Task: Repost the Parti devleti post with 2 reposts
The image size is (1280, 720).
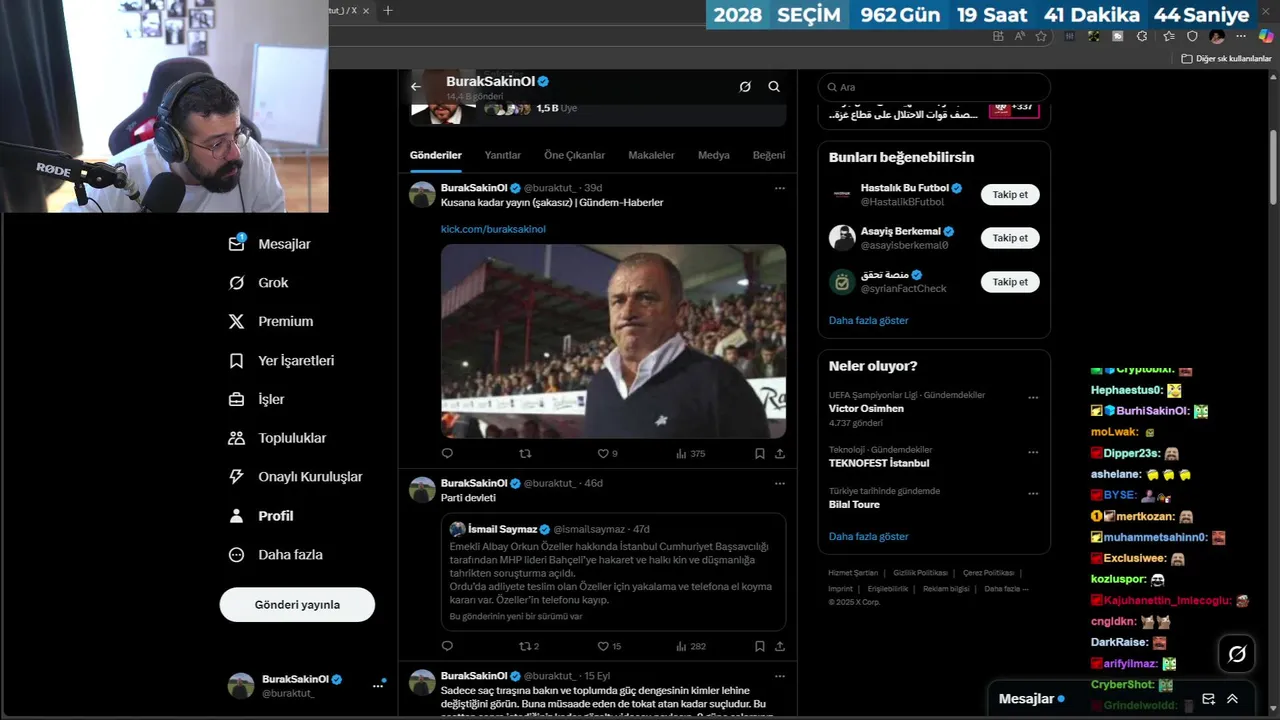Action: point(529,646)
